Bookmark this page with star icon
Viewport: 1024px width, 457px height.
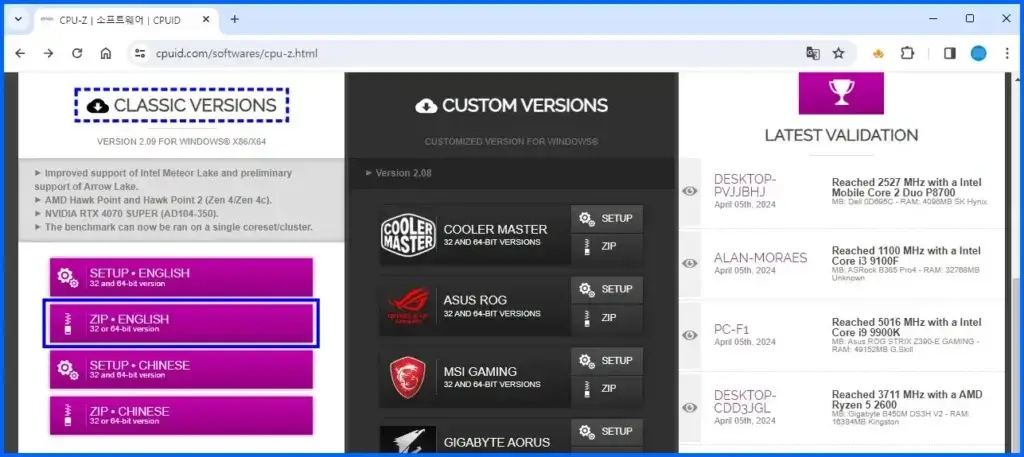pos(839,54)
